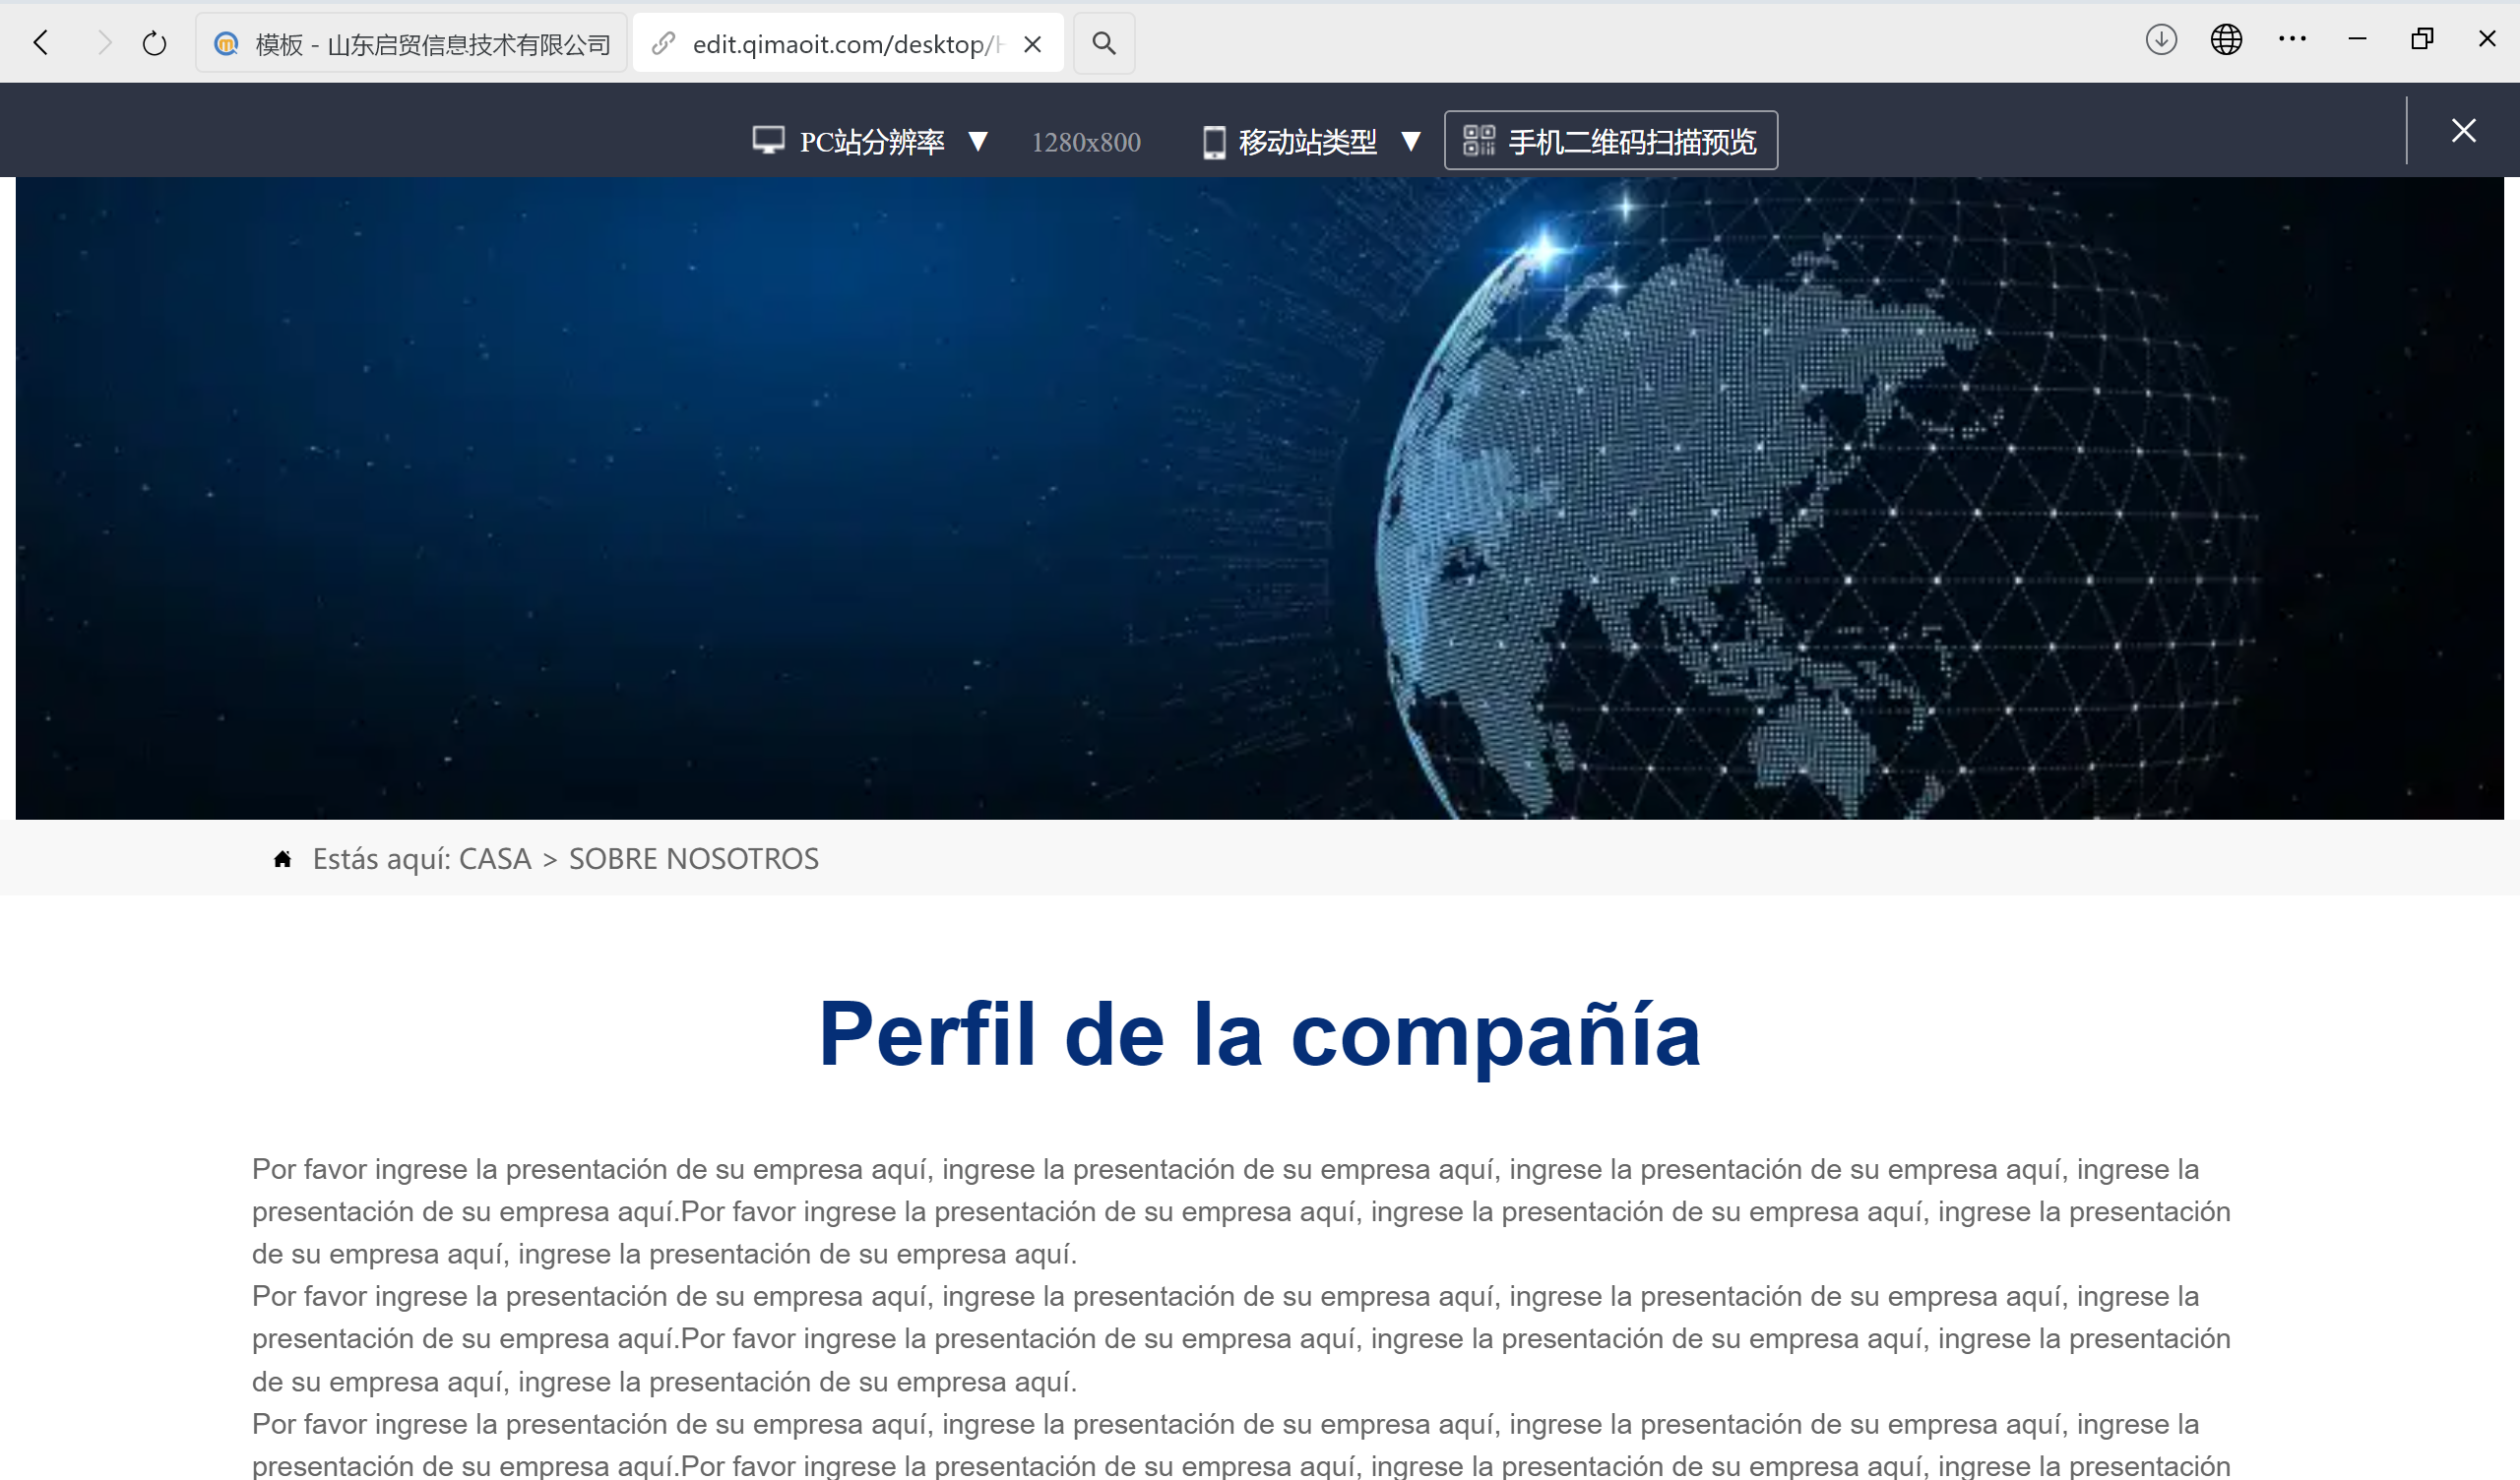
Task: Expand the 移动站类型 device type dropdown
Action: click(x=1413, y=141)
